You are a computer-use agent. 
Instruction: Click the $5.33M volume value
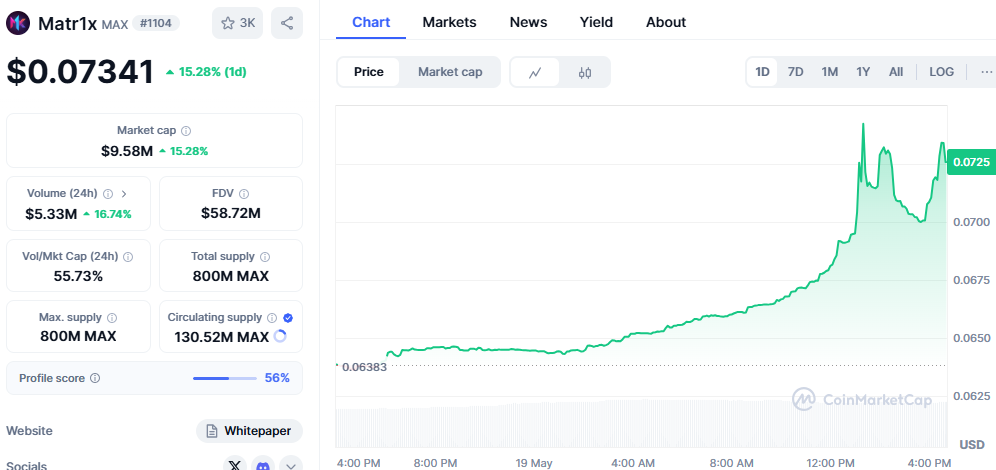51,214
